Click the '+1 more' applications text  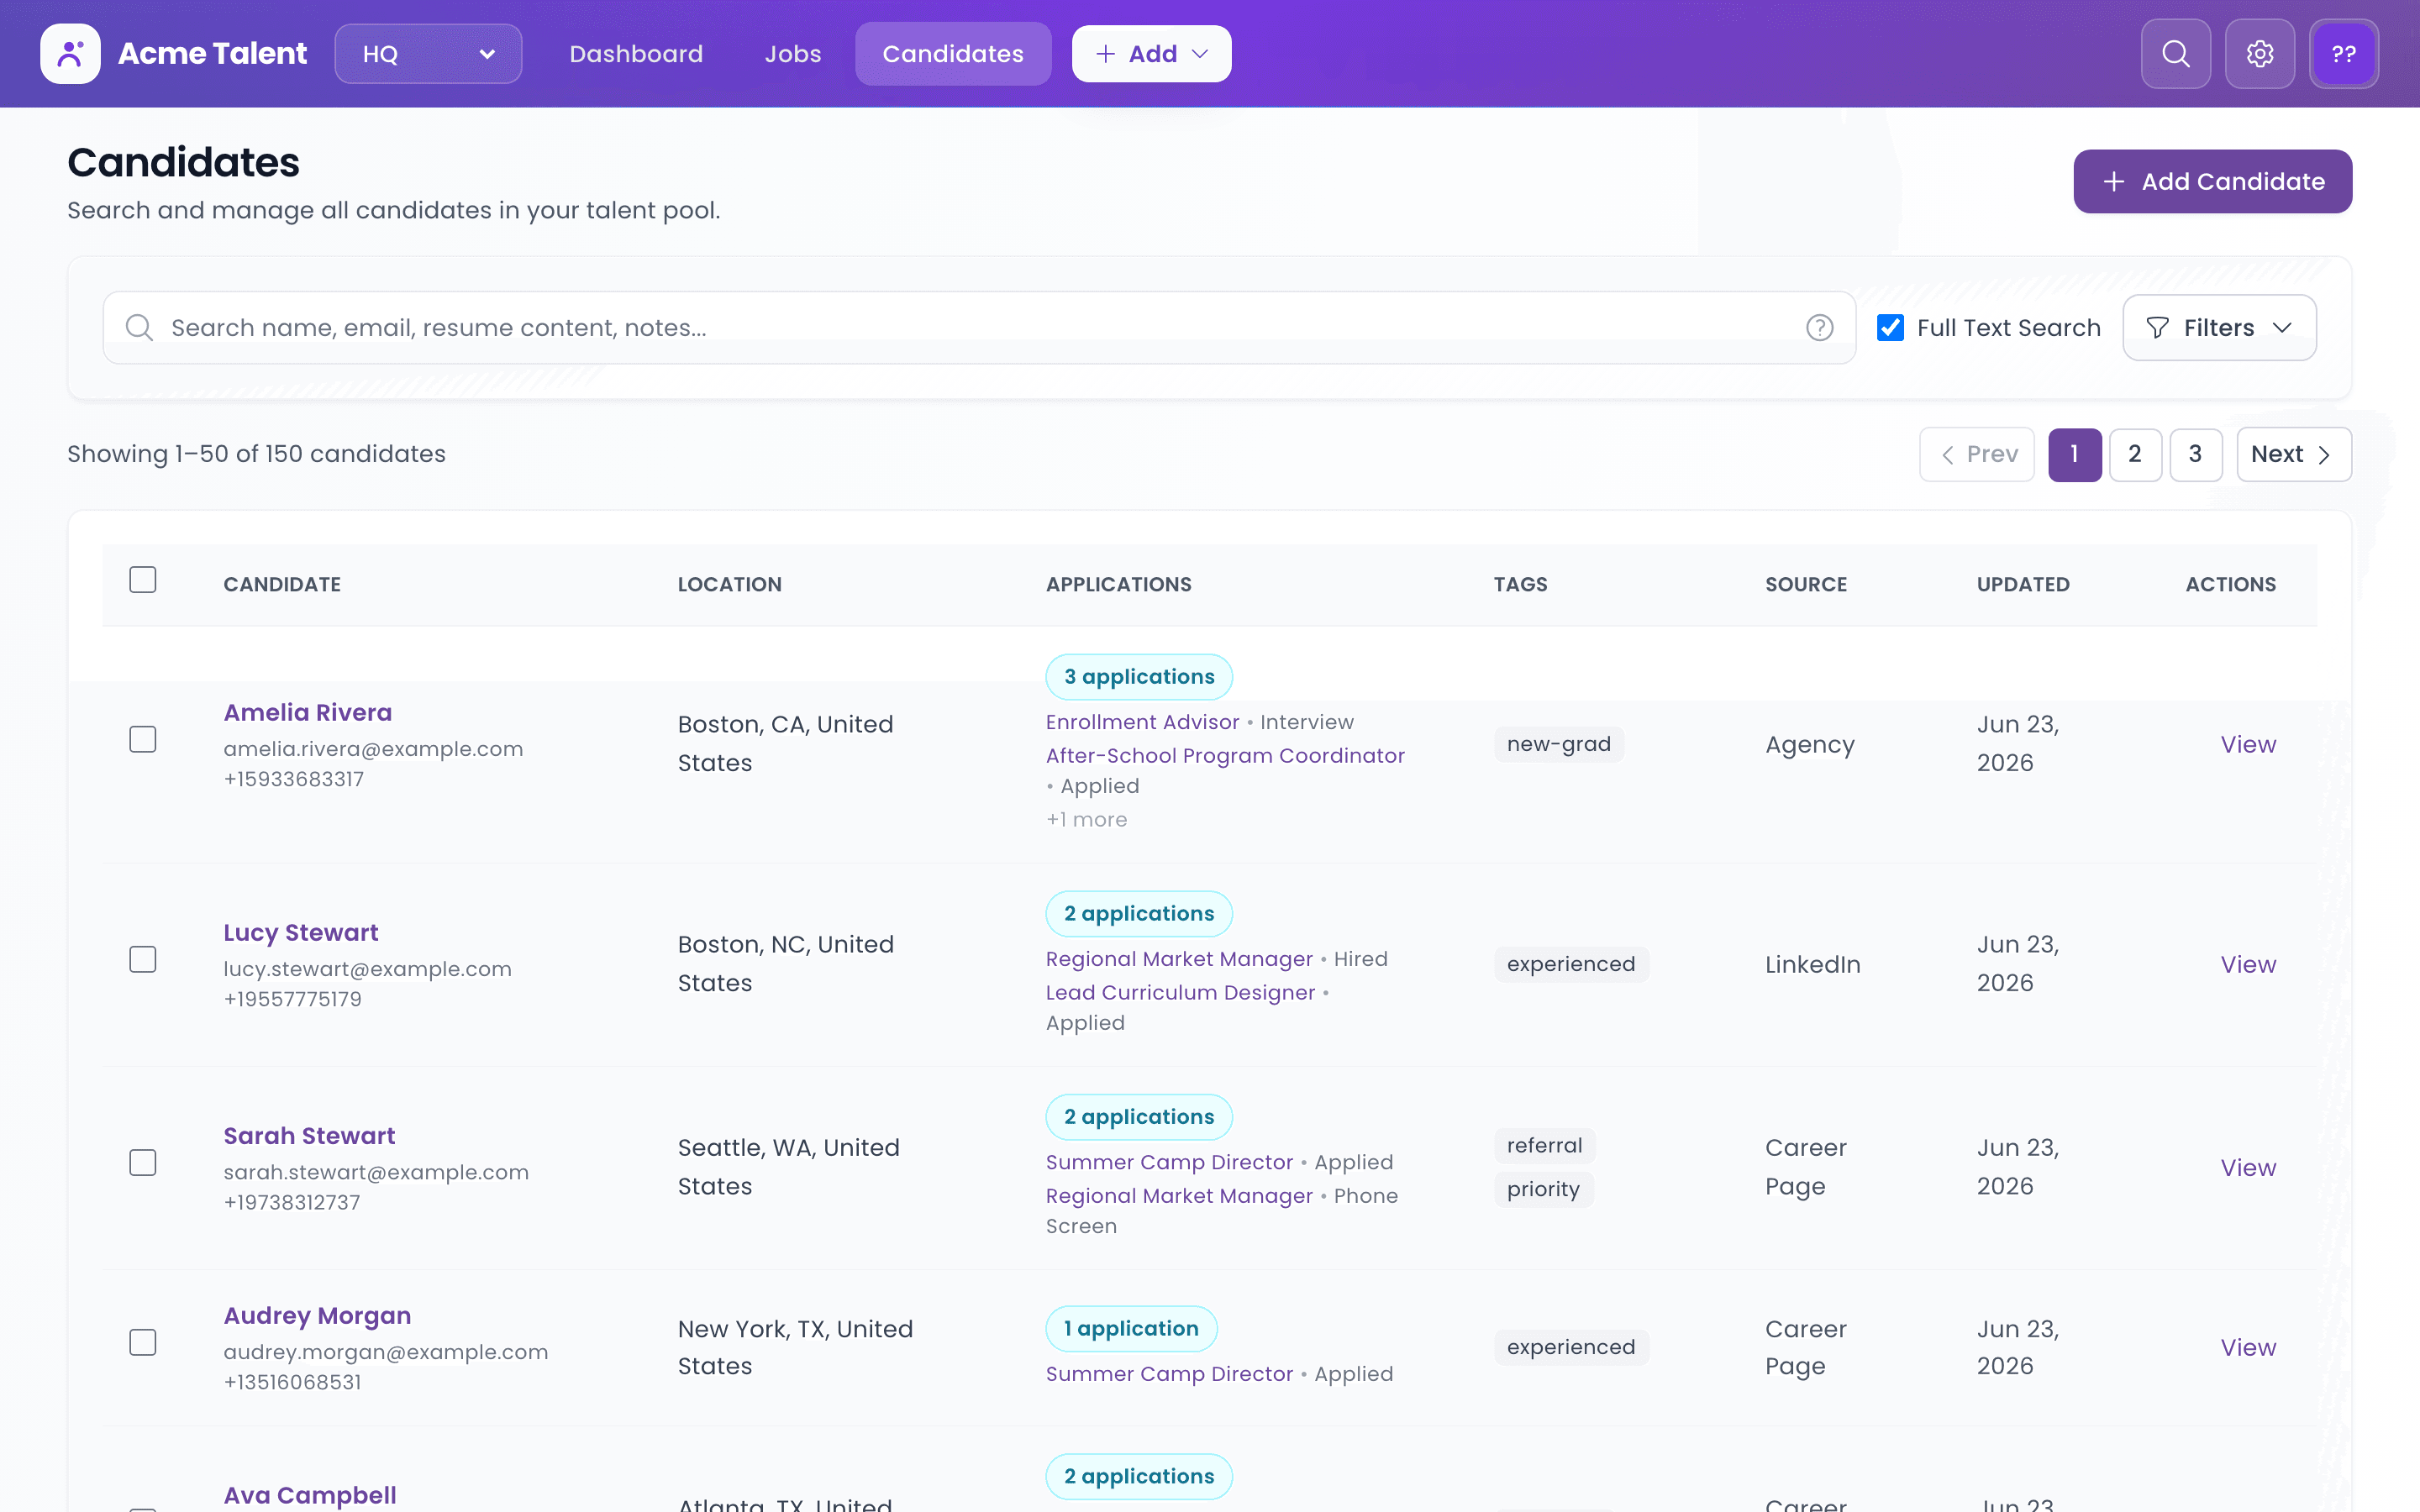click(x=1086, y=820)
